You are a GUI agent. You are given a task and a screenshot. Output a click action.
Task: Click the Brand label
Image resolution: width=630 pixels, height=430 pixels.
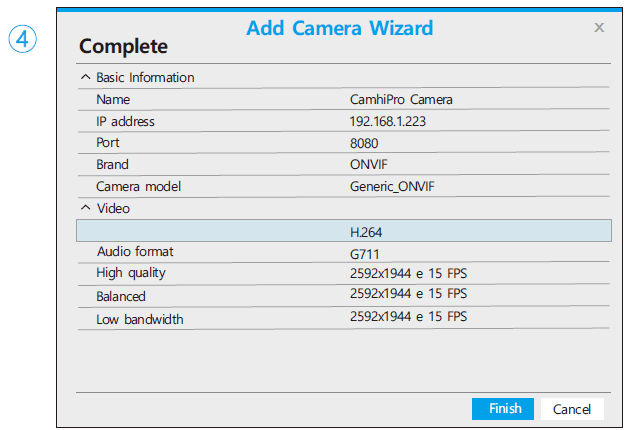pyautogui.click(x=112, y=164)
